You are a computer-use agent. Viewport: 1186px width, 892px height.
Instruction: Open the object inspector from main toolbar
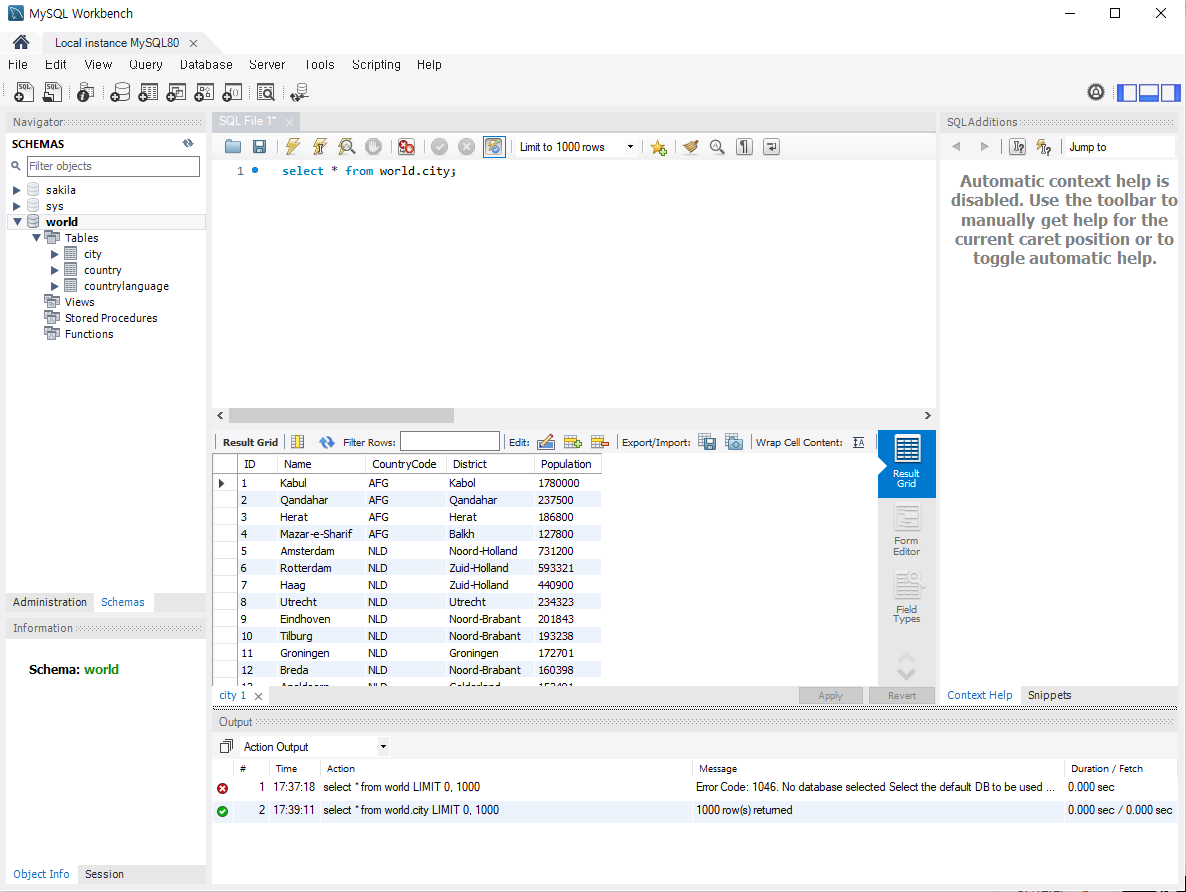pyautogui.click(x=85, y=92)
